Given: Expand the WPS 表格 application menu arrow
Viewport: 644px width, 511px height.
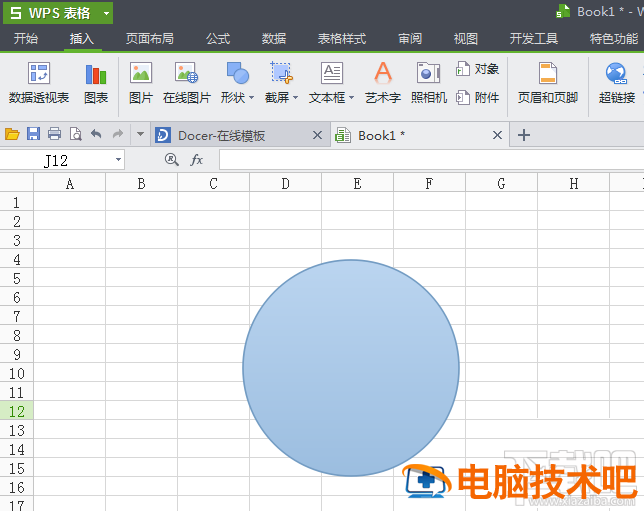Looking at the screenshot, I should coord(106,13).
